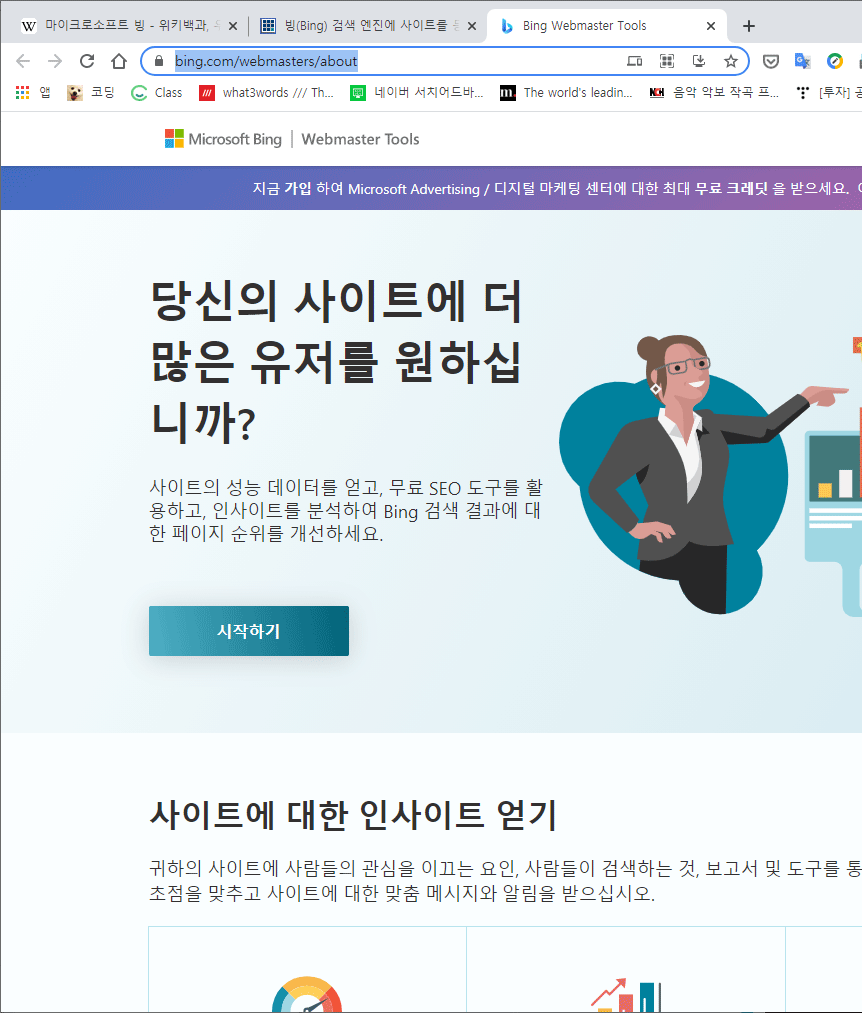Open the what3words bookmark
Image resolution: width=862 pixels, height=1013 pixels.
266,92
